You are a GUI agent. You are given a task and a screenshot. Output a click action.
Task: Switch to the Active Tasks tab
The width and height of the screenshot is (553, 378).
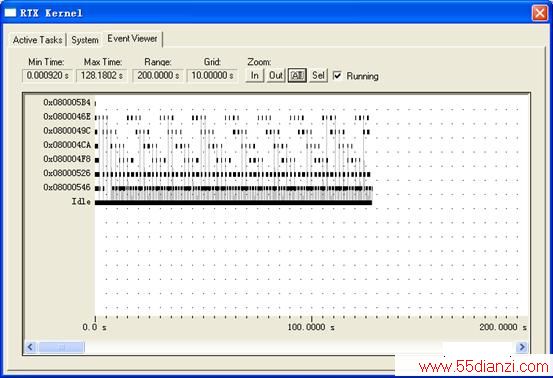point(37,40)
